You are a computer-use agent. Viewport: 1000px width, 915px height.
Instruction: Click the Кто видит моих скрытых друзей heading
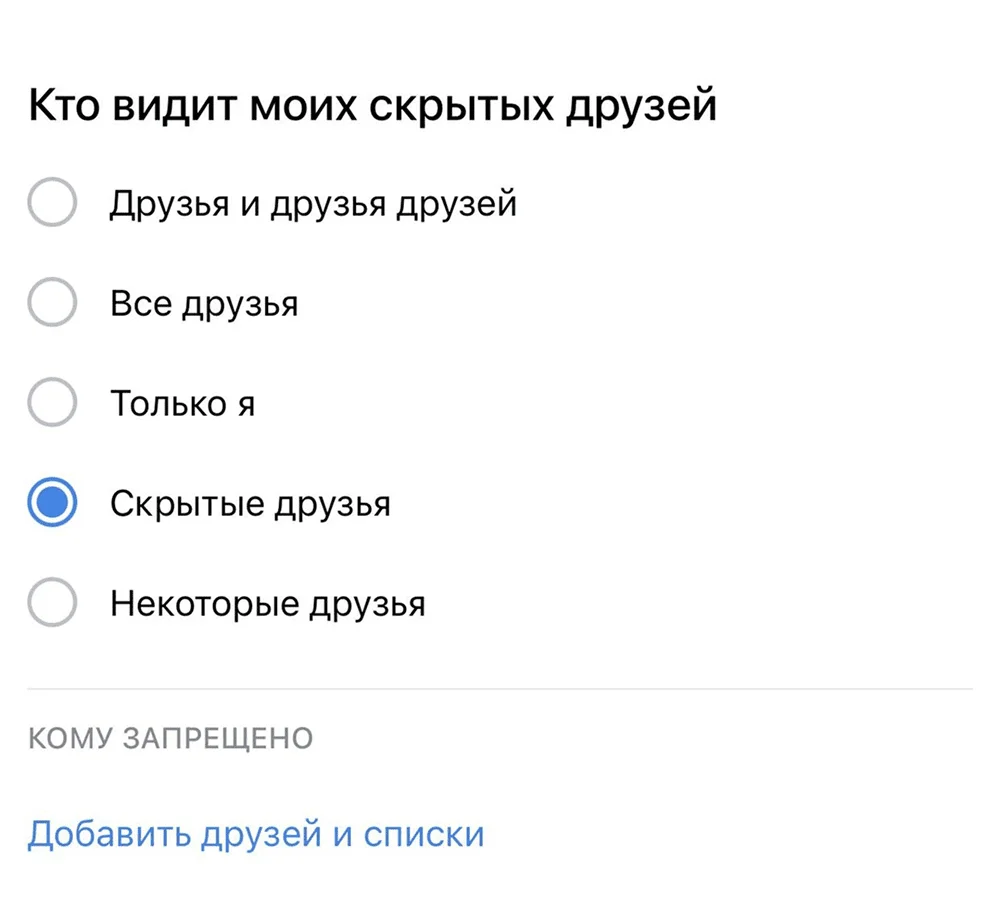click(372, 106)
